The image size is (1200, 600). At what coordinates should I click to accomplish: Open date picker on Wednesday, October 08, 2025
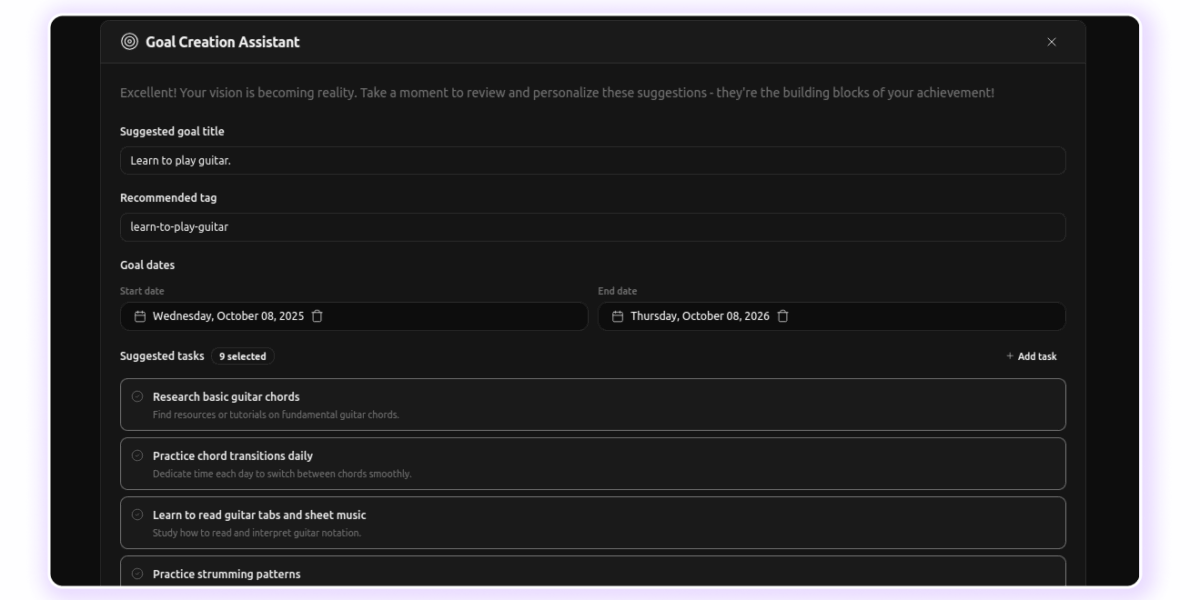tap(228, 317)
